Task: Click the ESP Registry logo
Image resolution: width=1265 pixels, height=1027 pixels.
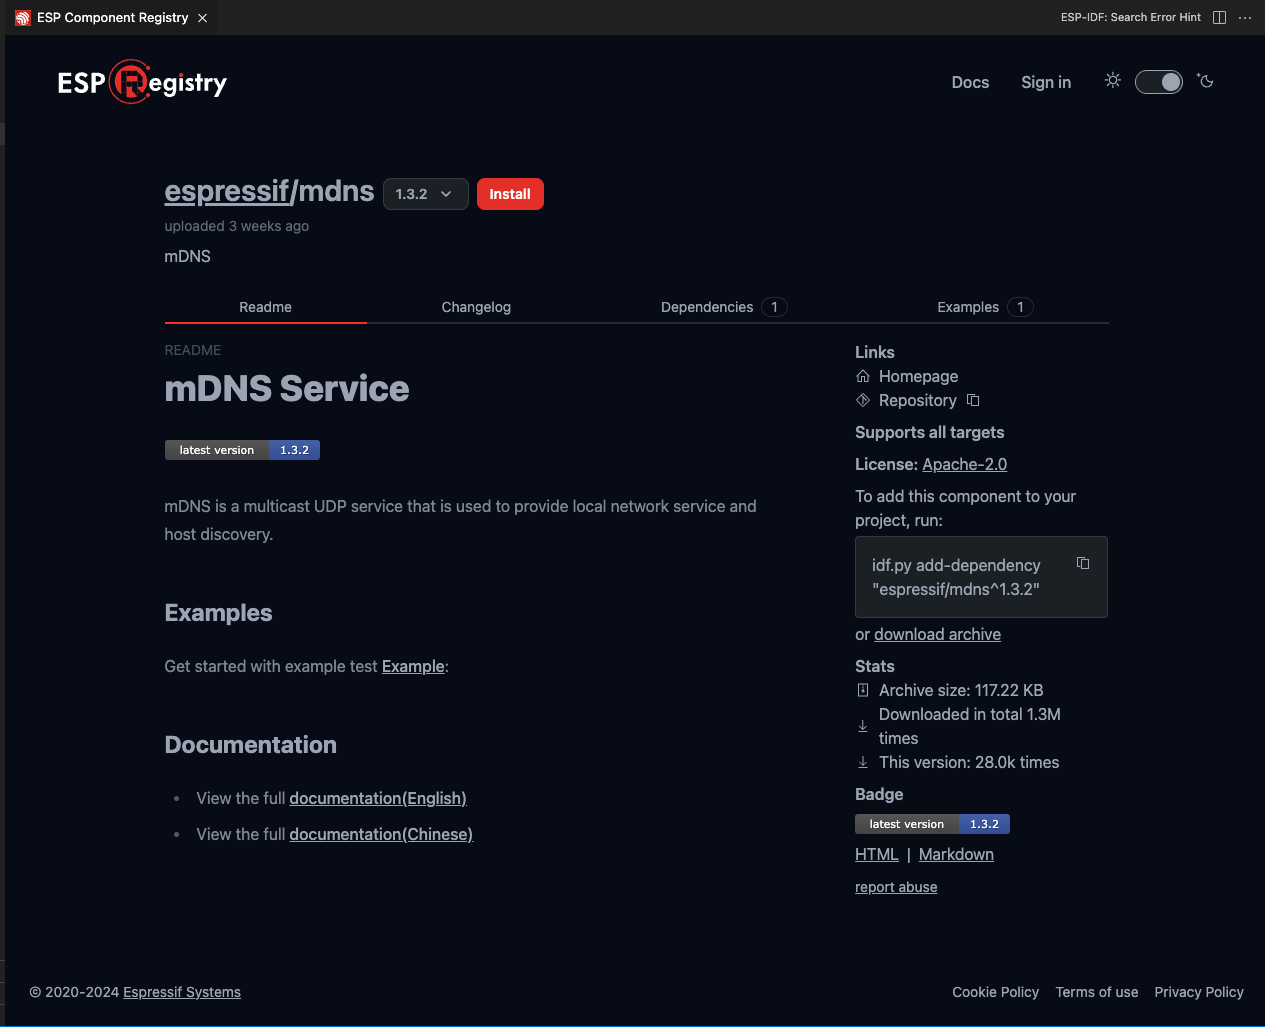Action: tap(141, 82)
